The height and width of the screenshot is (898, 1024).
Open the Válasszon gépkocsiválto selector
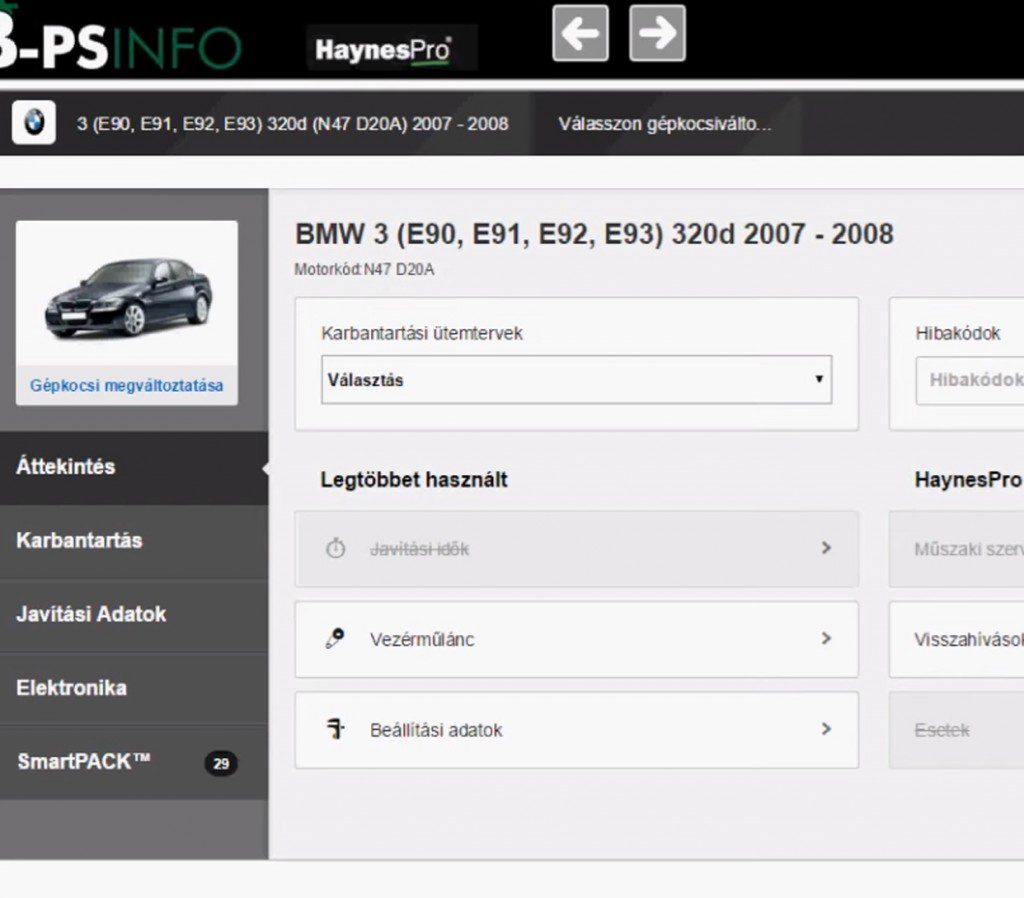pyautogui.click(x=665, y=124)
